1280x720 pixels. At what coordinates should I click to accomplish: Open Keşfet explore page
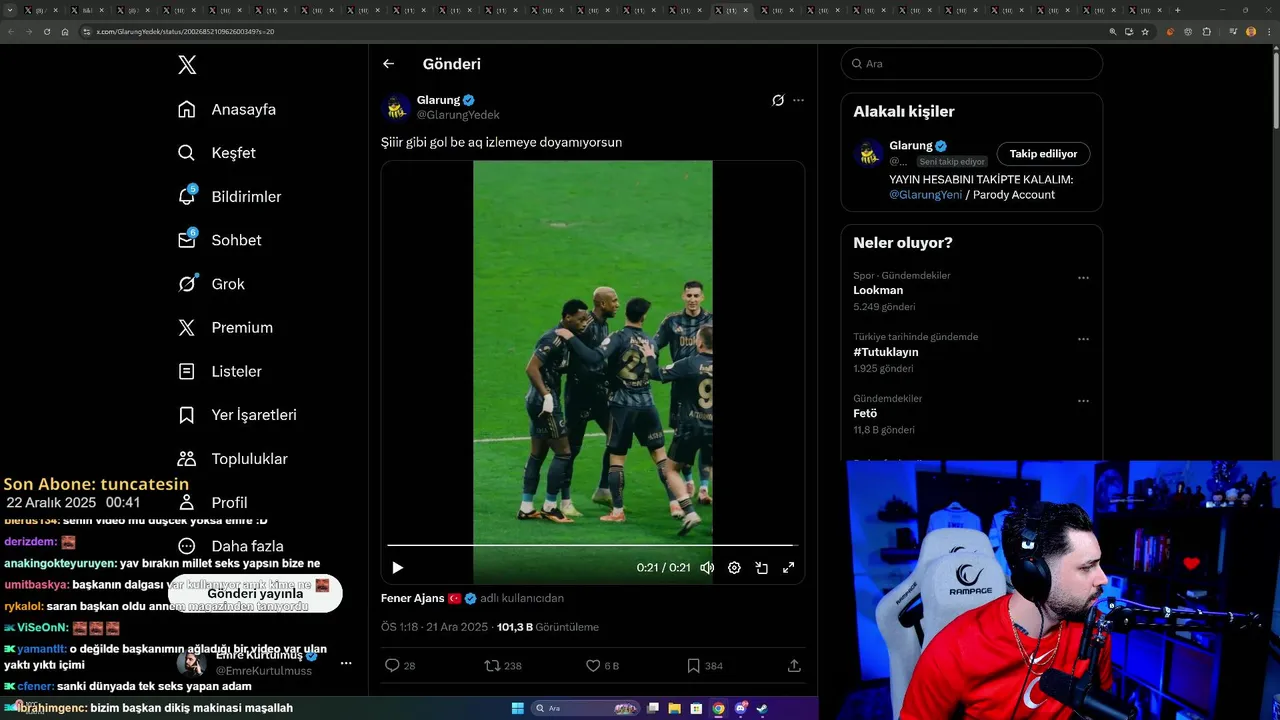point(217,153)
